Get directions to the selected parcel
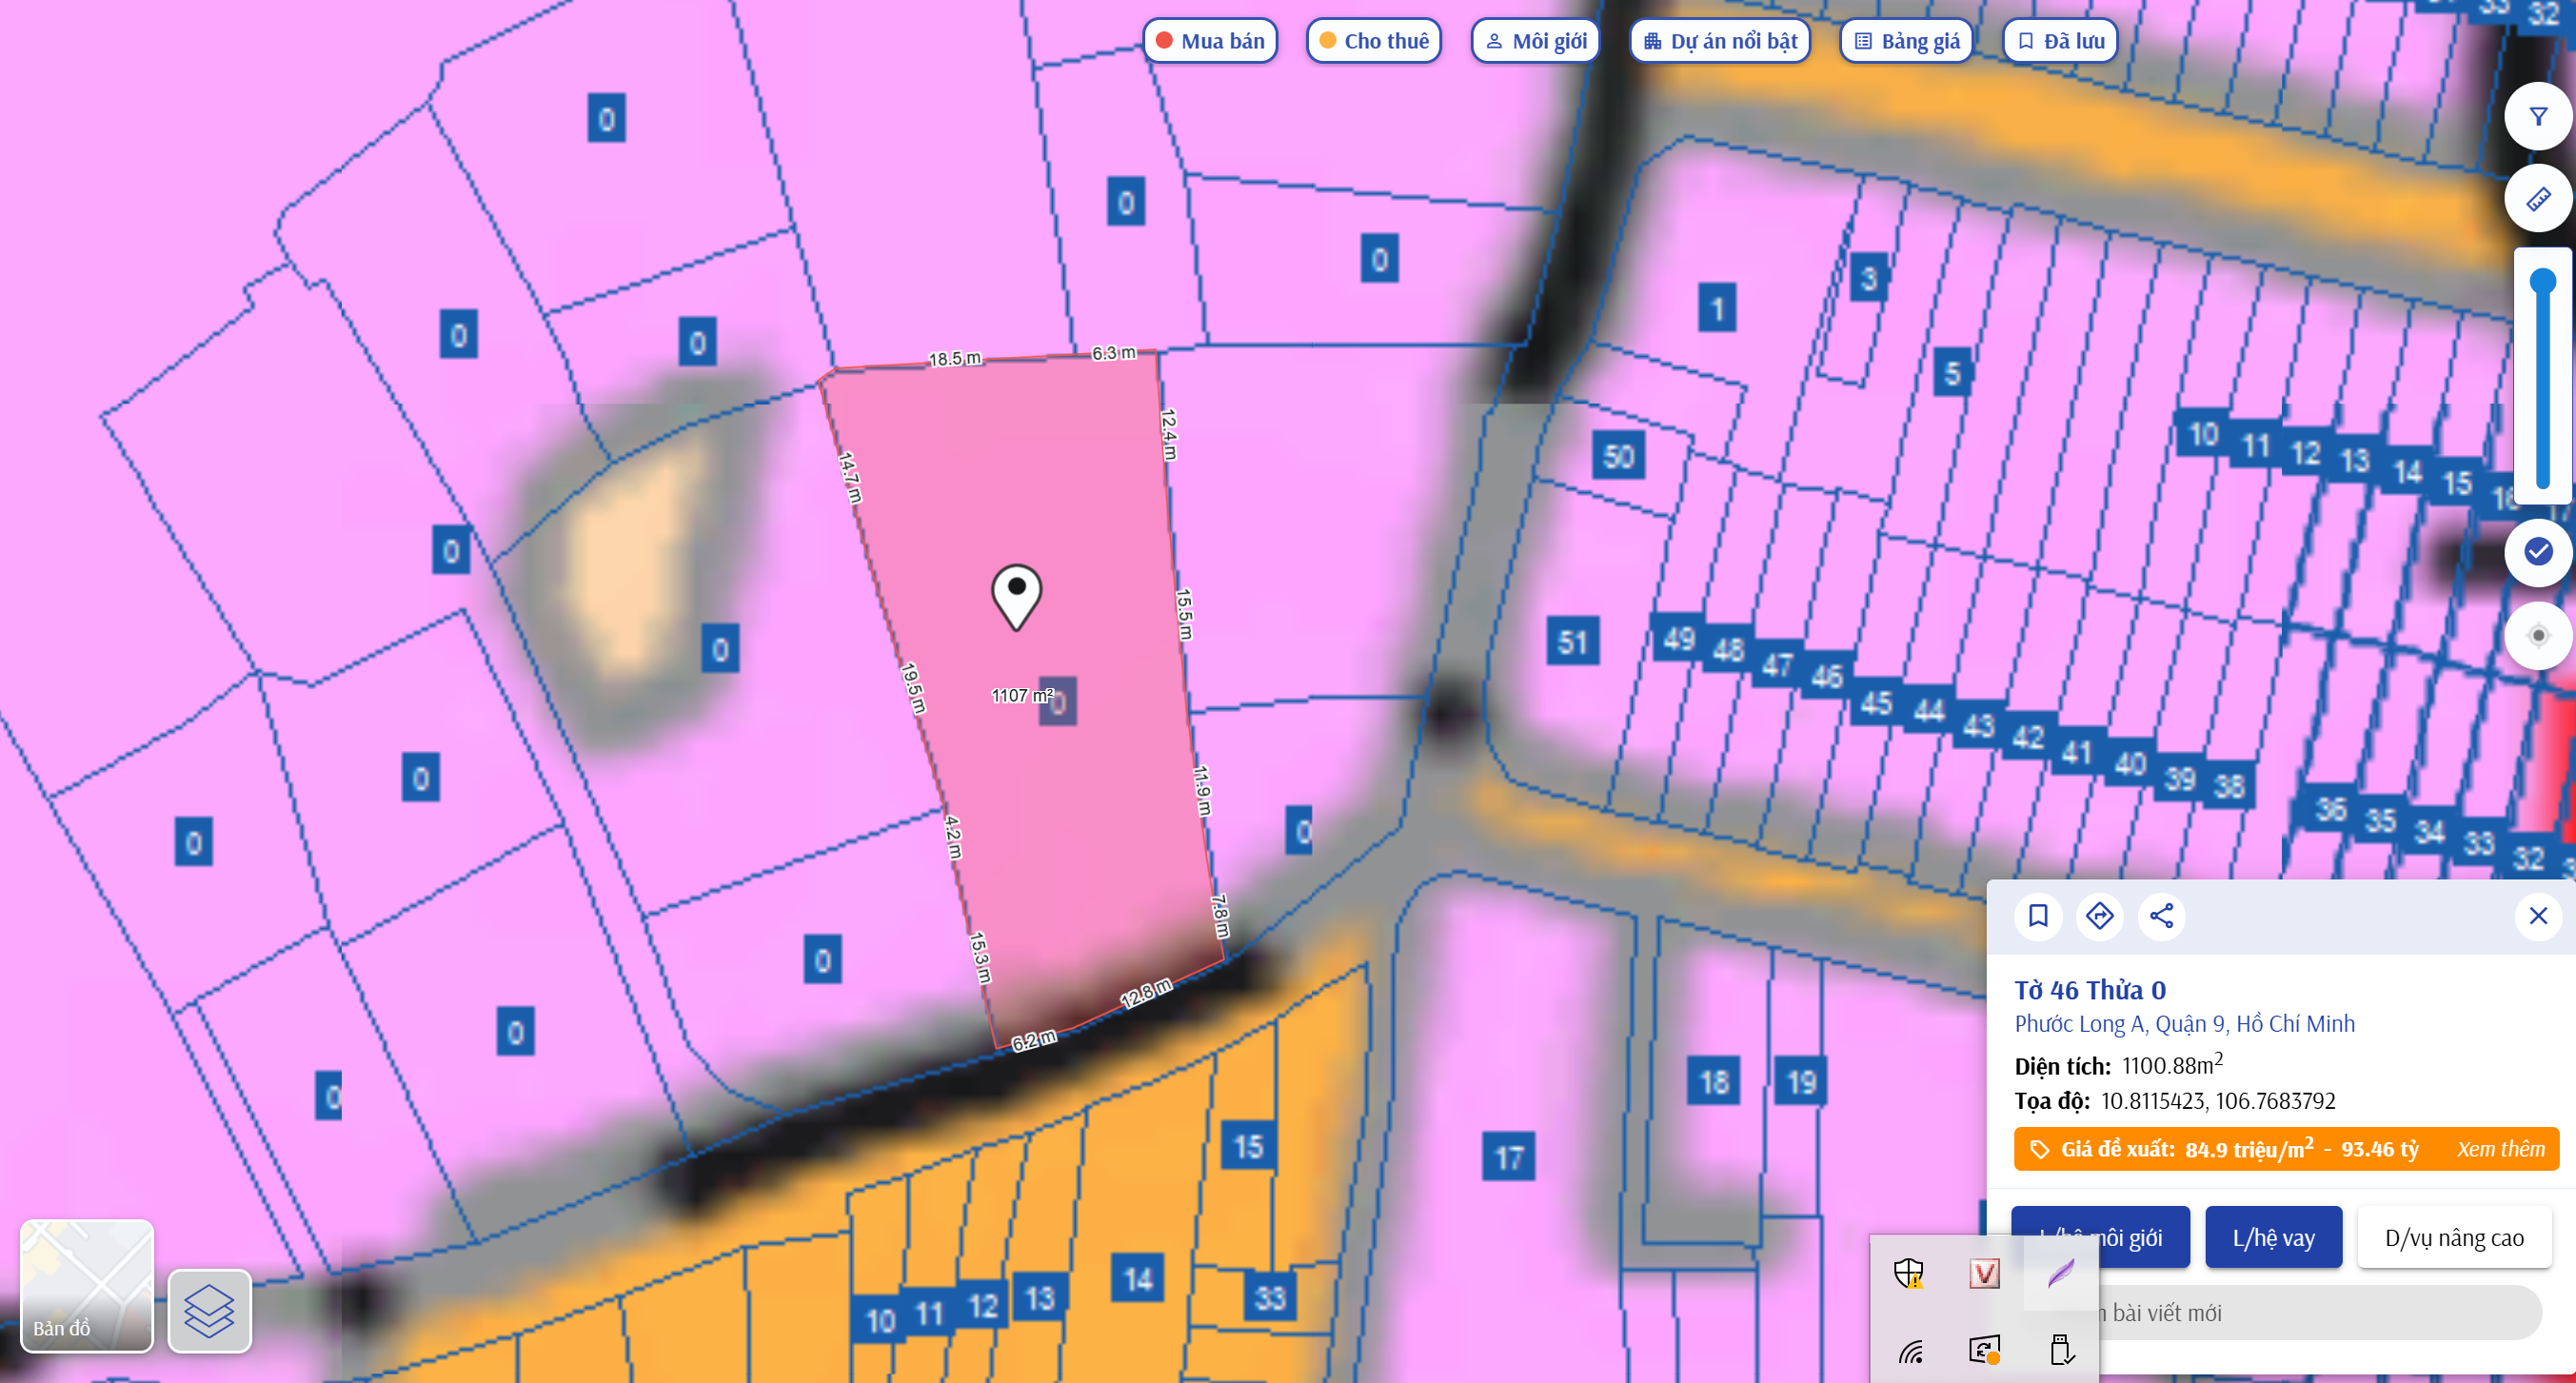This screenshot has height=1383, width=2576. point(2100,915)
